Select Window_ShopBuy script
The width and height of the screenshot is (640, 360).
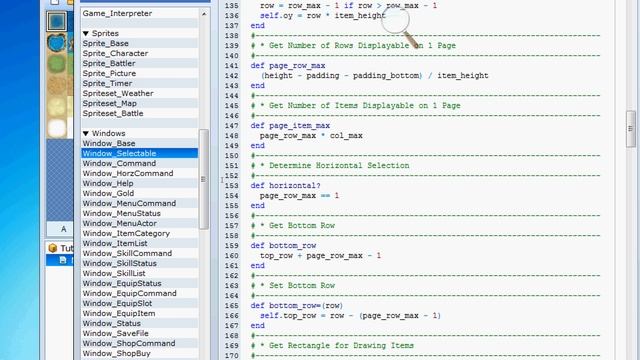click(x=140, y=353)
